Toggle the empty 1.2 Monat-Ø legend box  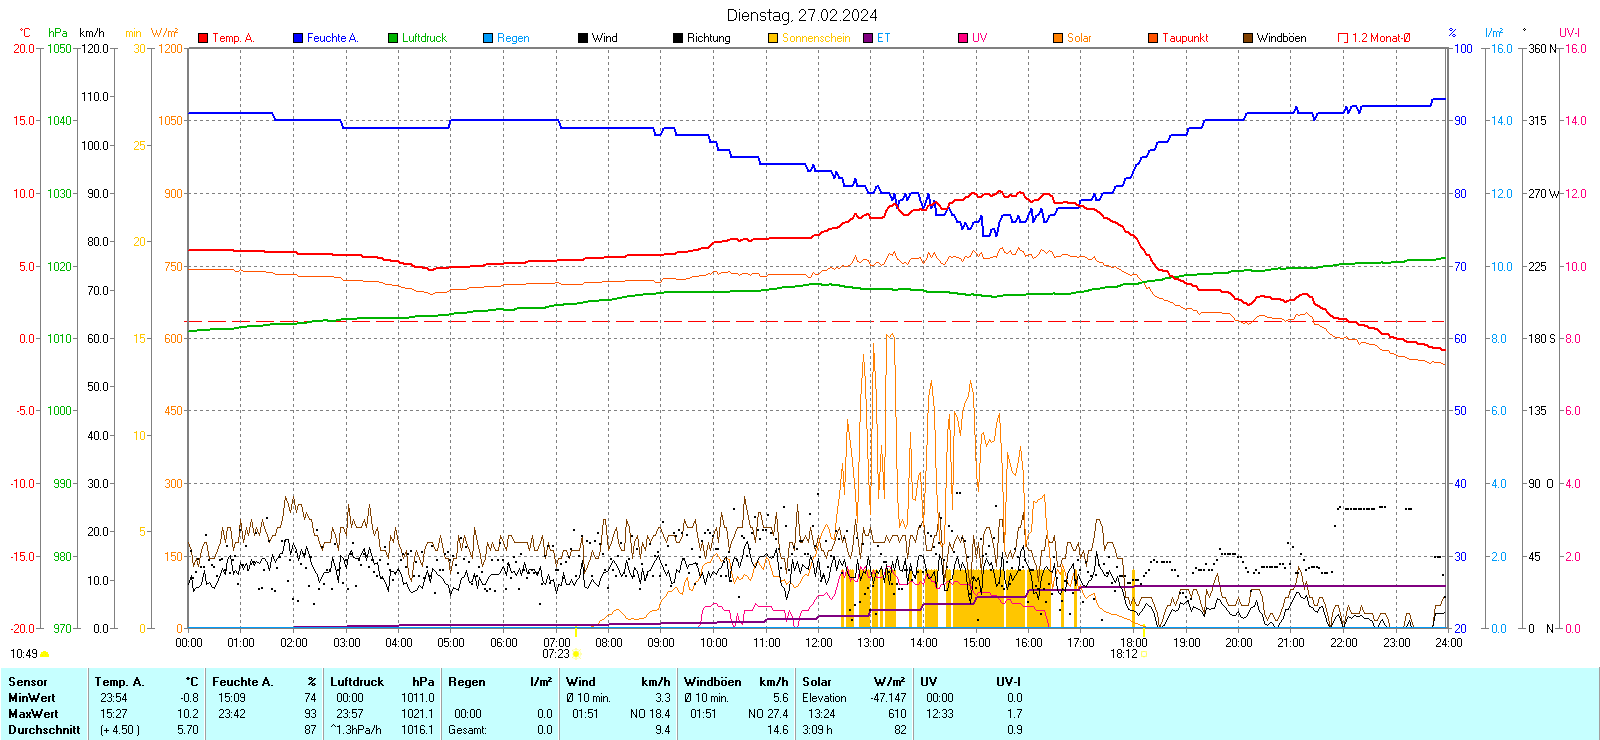[x=1343, y=38]
